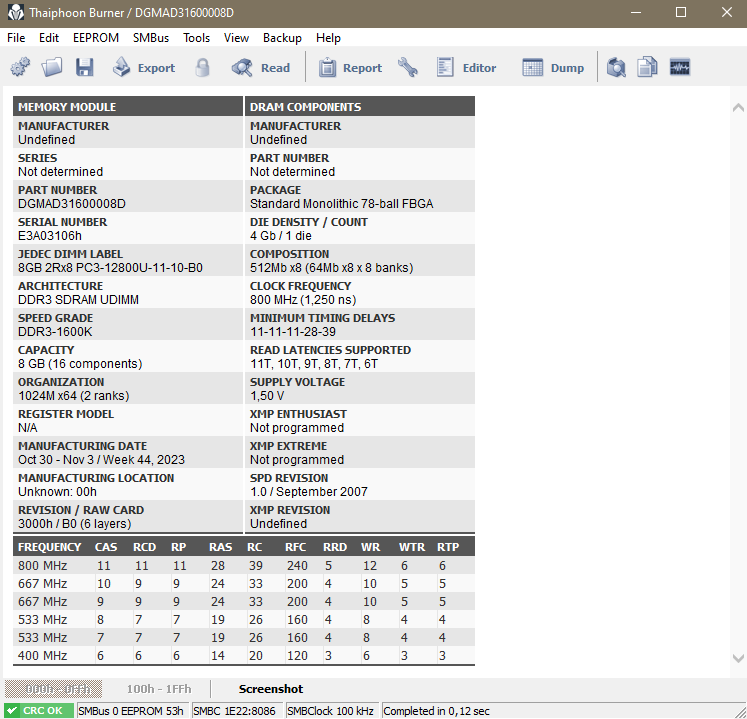The image size is (747, 719).
Task: Click the copy documents icon
Action: [647, 67]
